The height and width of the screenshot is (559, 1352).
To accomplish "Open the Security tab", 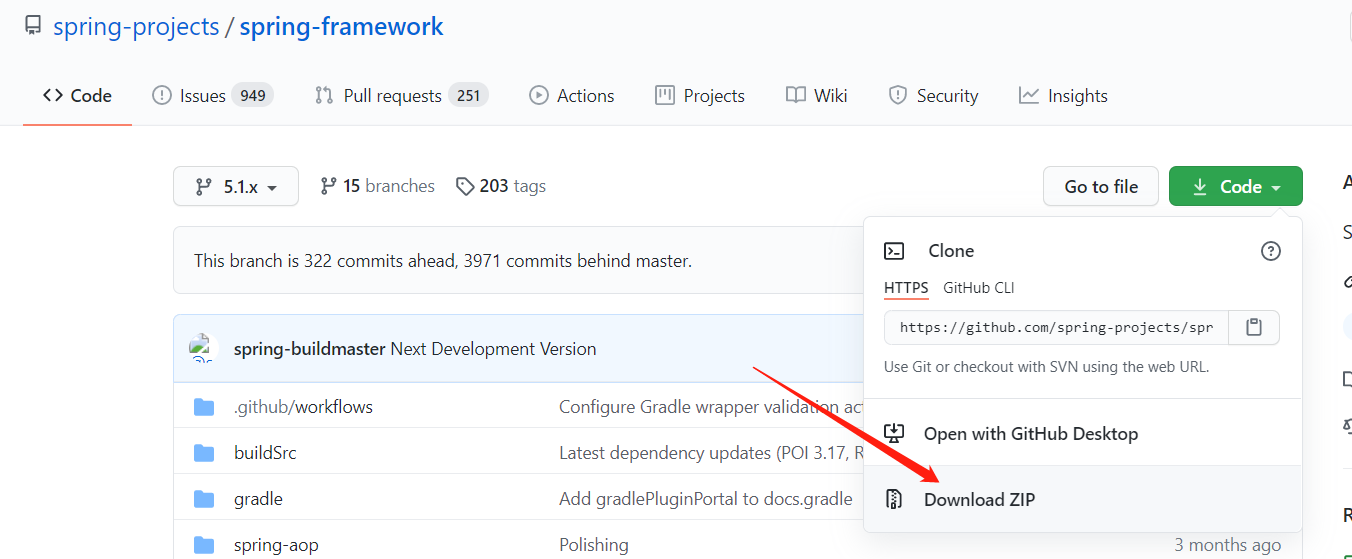I will pos(934,96).
